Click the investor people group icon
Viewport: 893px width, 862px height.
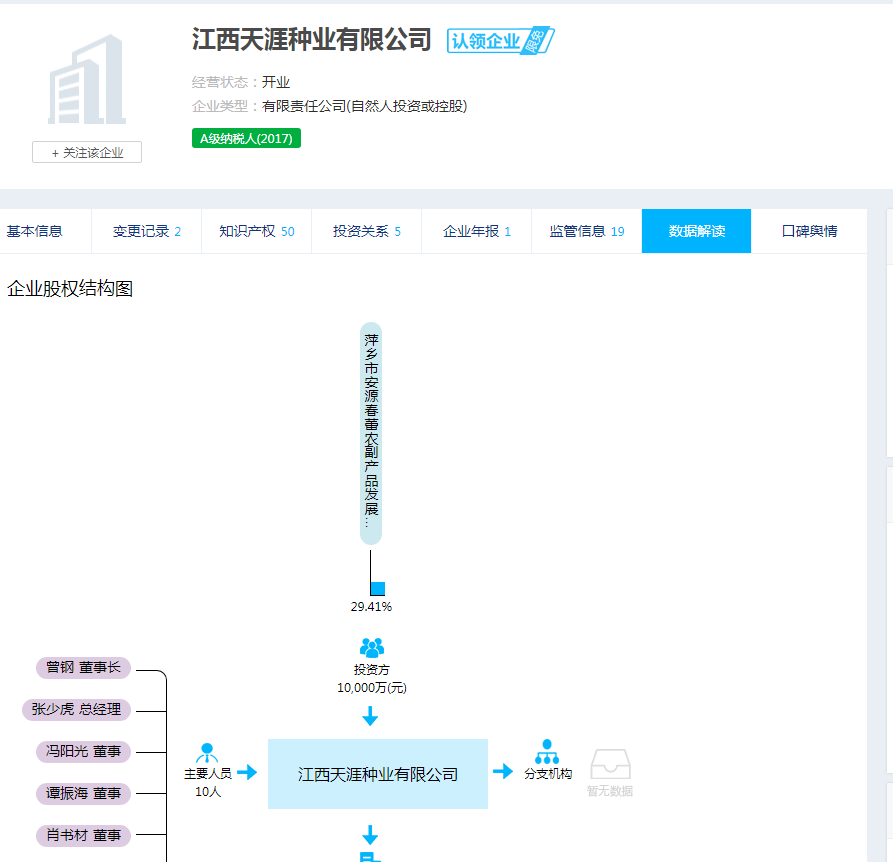371,648
